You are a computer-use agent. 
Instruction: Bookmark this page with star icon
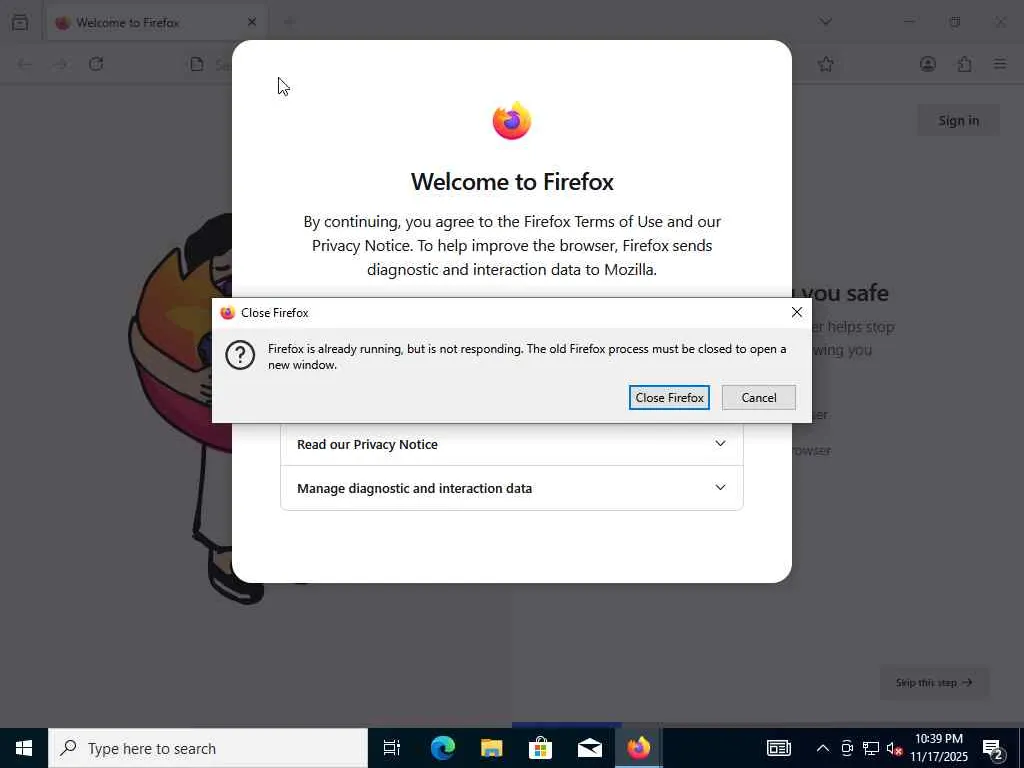[825, 64]
